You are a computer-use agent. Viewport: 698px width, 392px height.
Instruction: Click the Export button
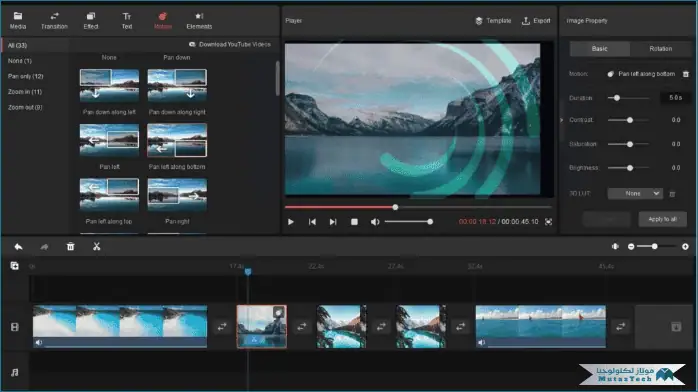coord(536,21)
